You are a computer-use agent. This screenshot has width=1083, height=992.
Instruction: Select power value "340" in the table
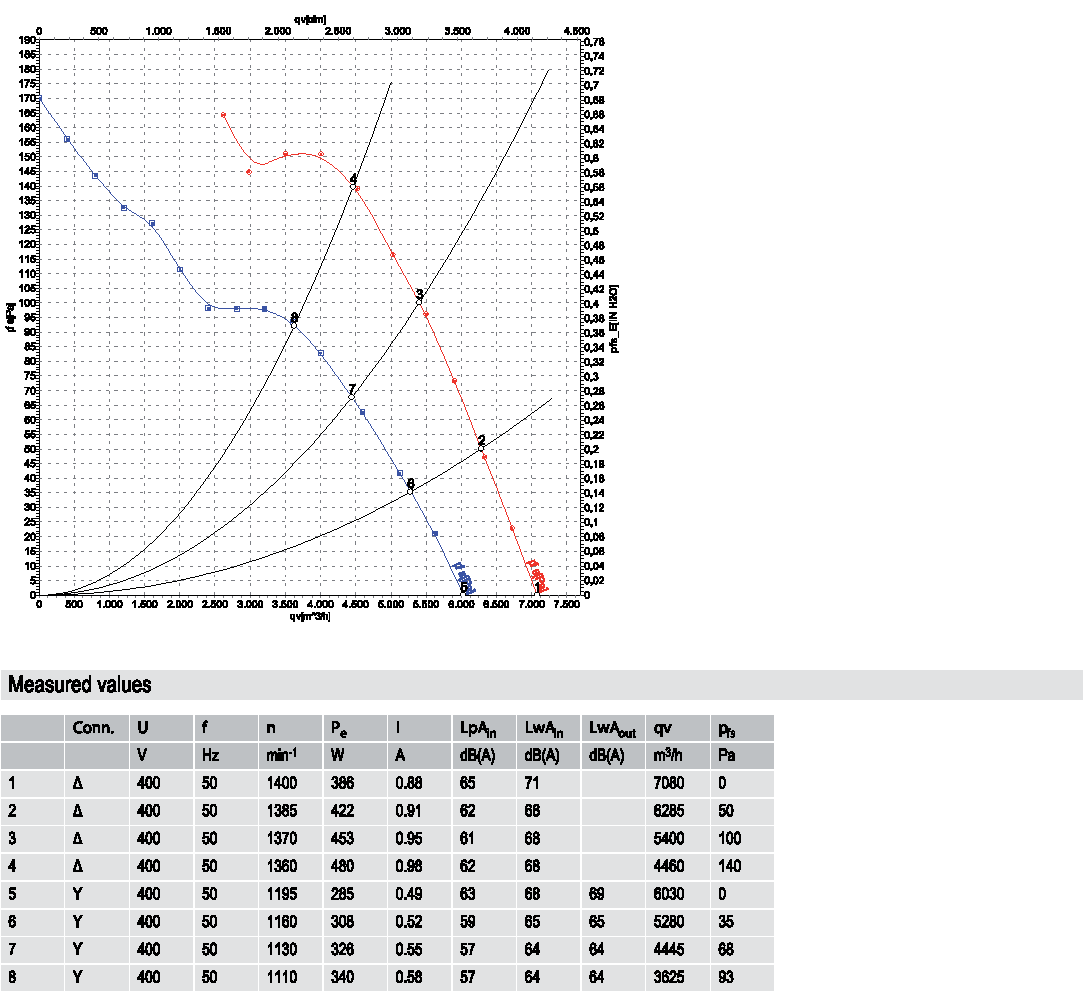click(x=342, y=977)
